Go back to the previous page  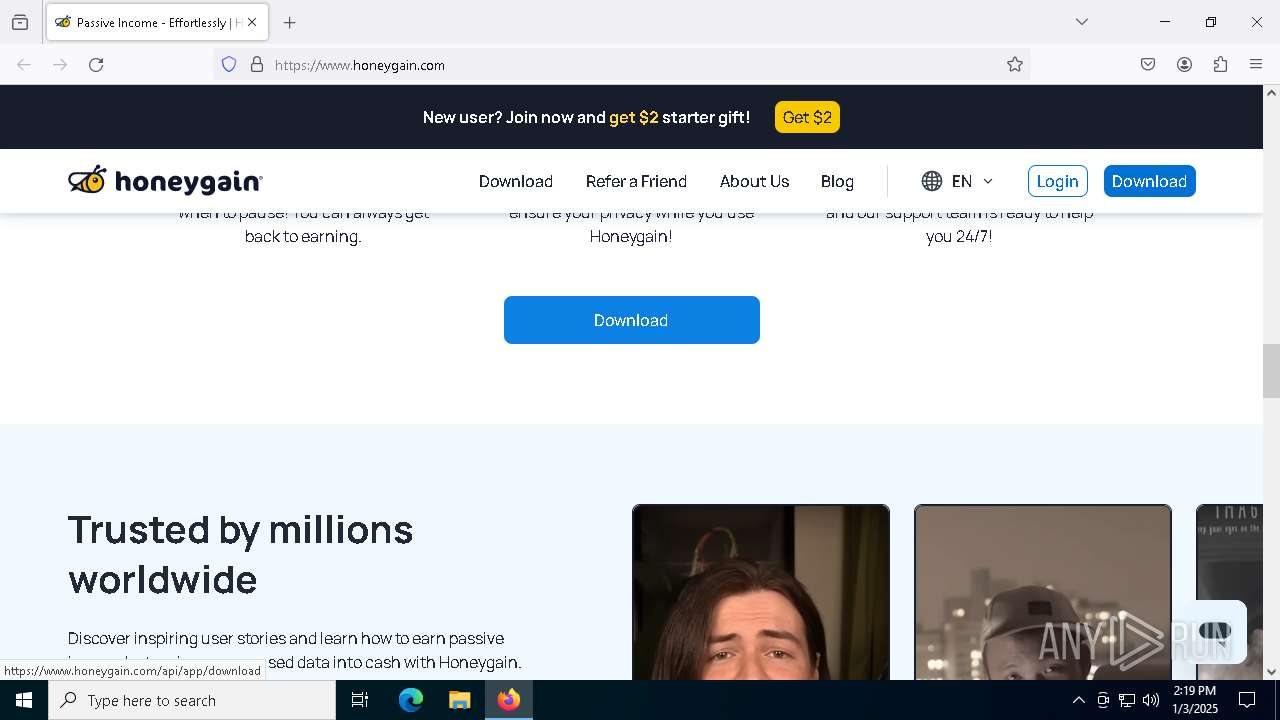[24, 65]
